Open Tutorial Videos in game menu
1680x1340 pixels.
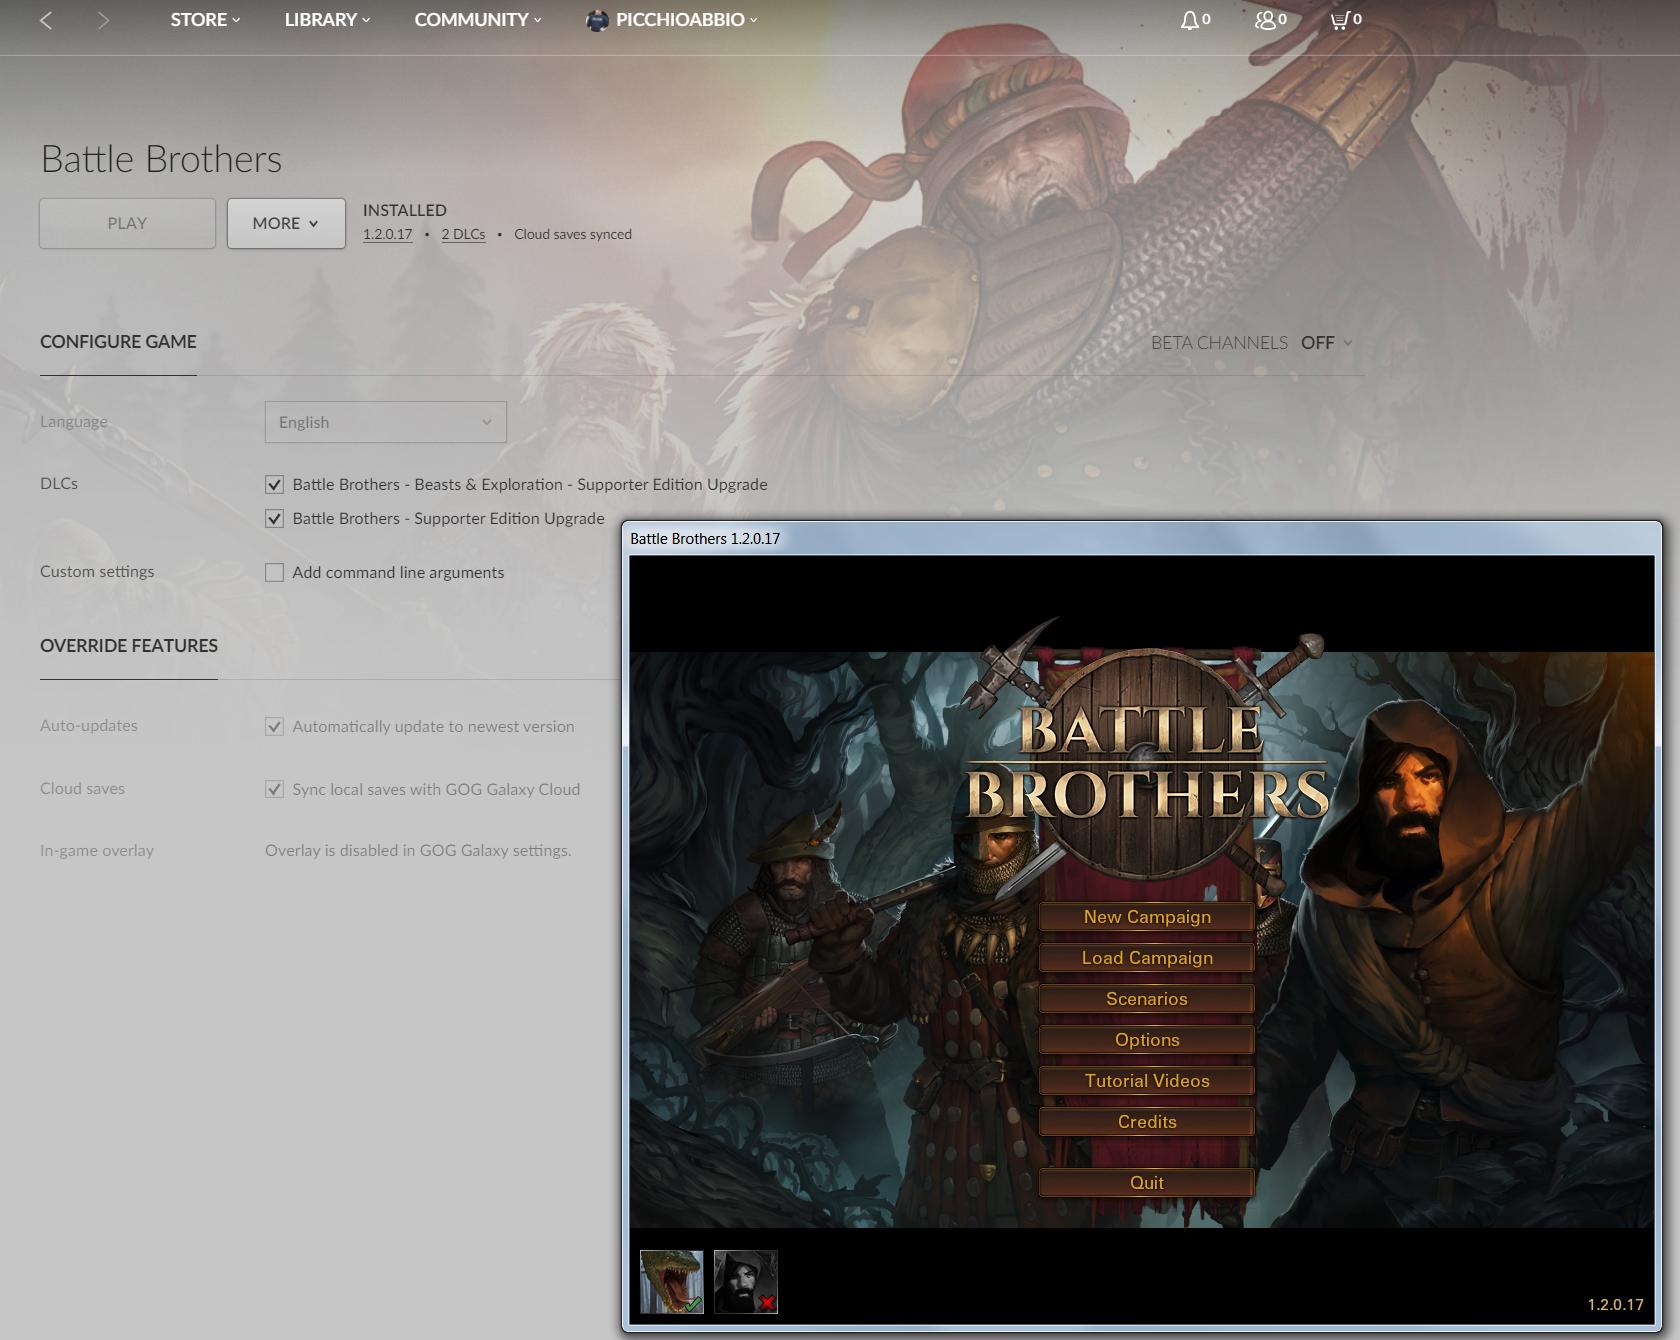pos(1147,1081)
